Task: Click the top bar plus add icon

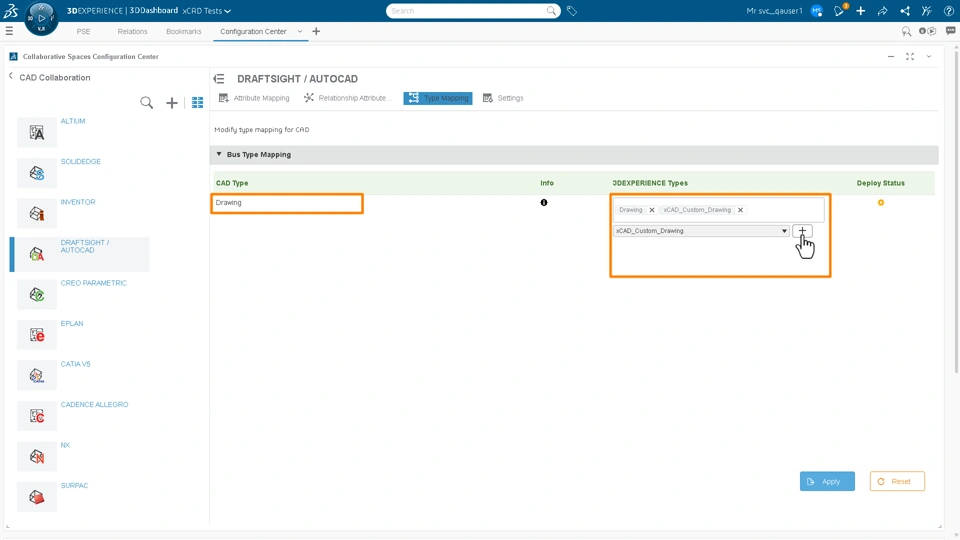Action: 861,10
